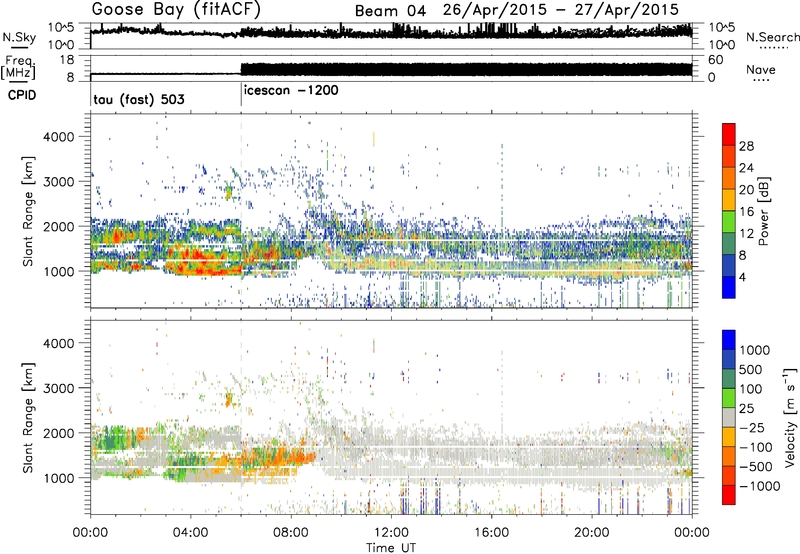Click the "3000" tick of the velocity panel
Viewport: 800px width, 554px height.
tap(59, 388)
